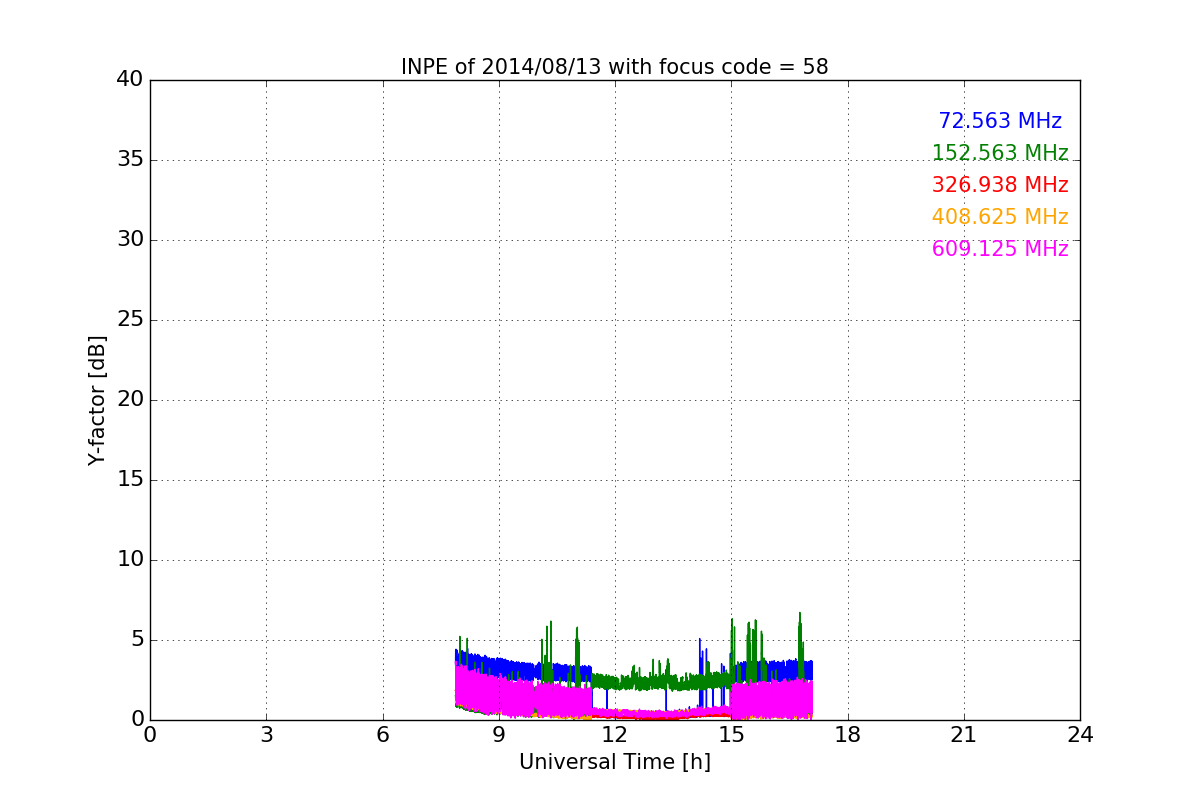Viewport: 1200px width, 800px height.
Task: Click y-axis tick label 35
Action: 130,160
